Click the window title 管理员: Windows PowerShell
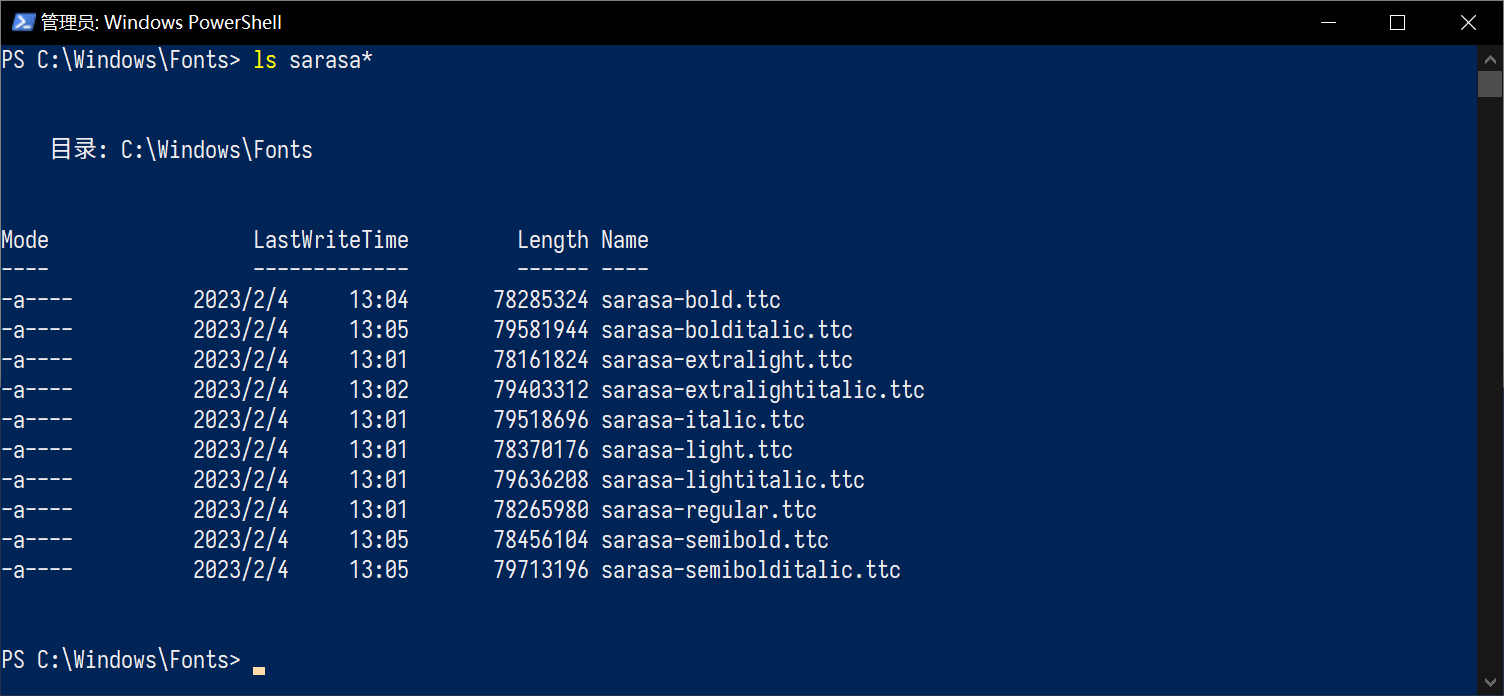This screenshot has height=696, width=1504. [160, 21]
